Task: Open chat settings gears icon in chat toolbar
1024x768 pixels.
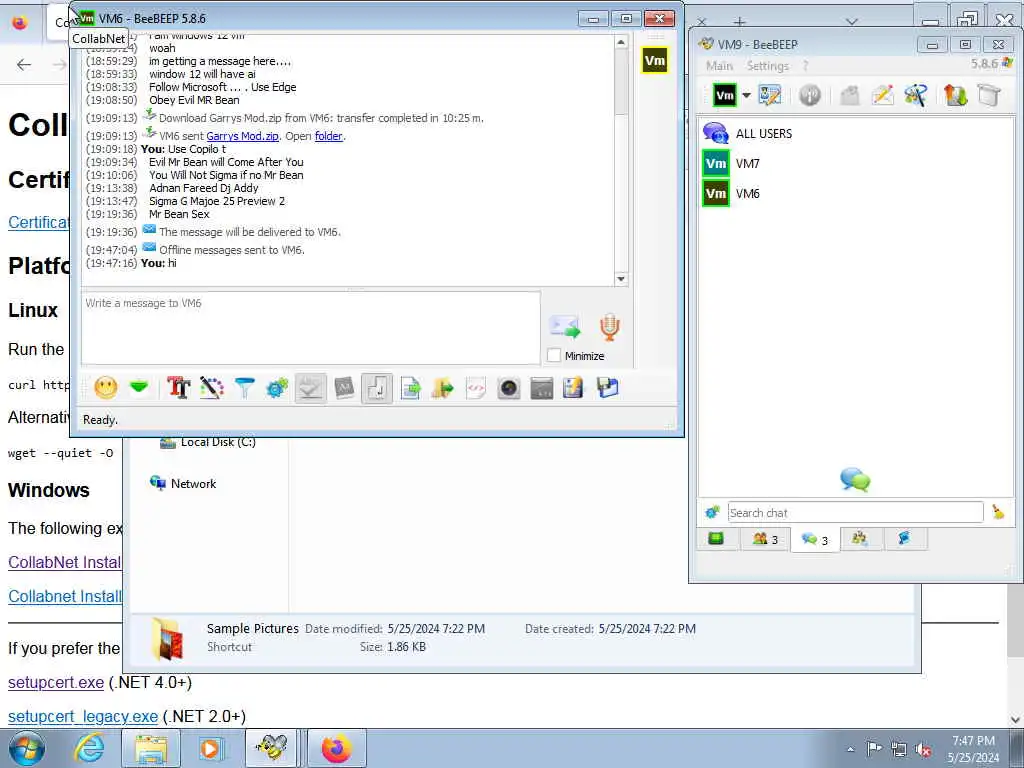Action: click(x=278, y=388)
